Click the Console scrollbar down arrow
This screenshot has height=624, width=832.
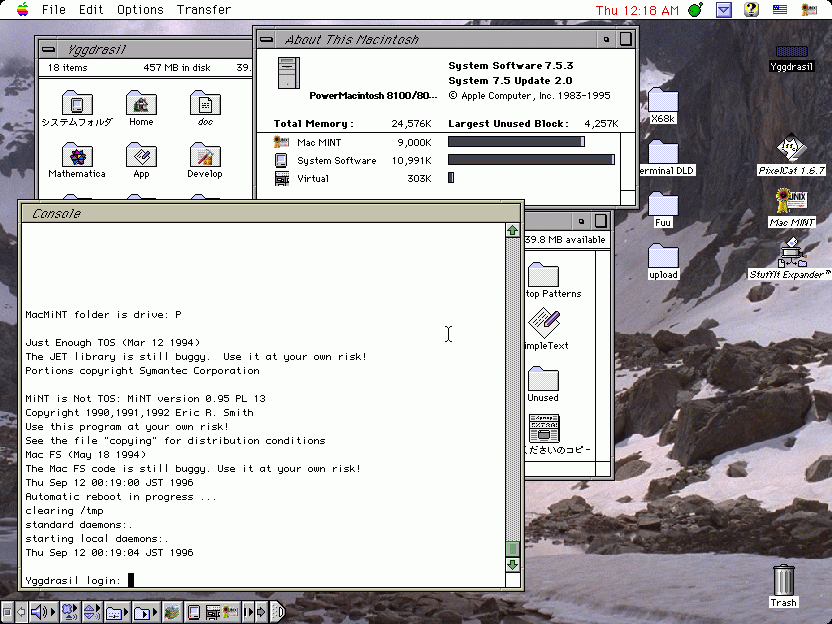pyautogui.click(x=512, y=565)
